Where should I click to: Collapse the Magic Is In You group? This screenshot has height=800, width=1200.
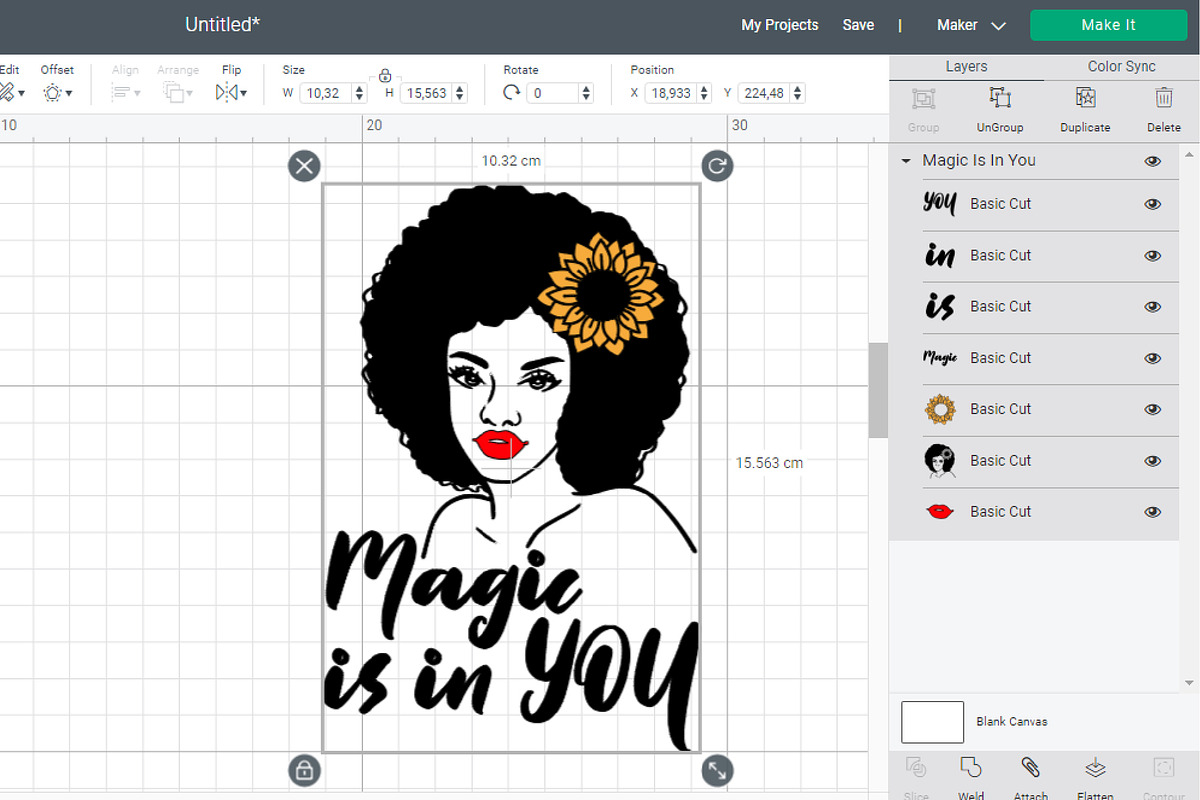click(906, 161)
